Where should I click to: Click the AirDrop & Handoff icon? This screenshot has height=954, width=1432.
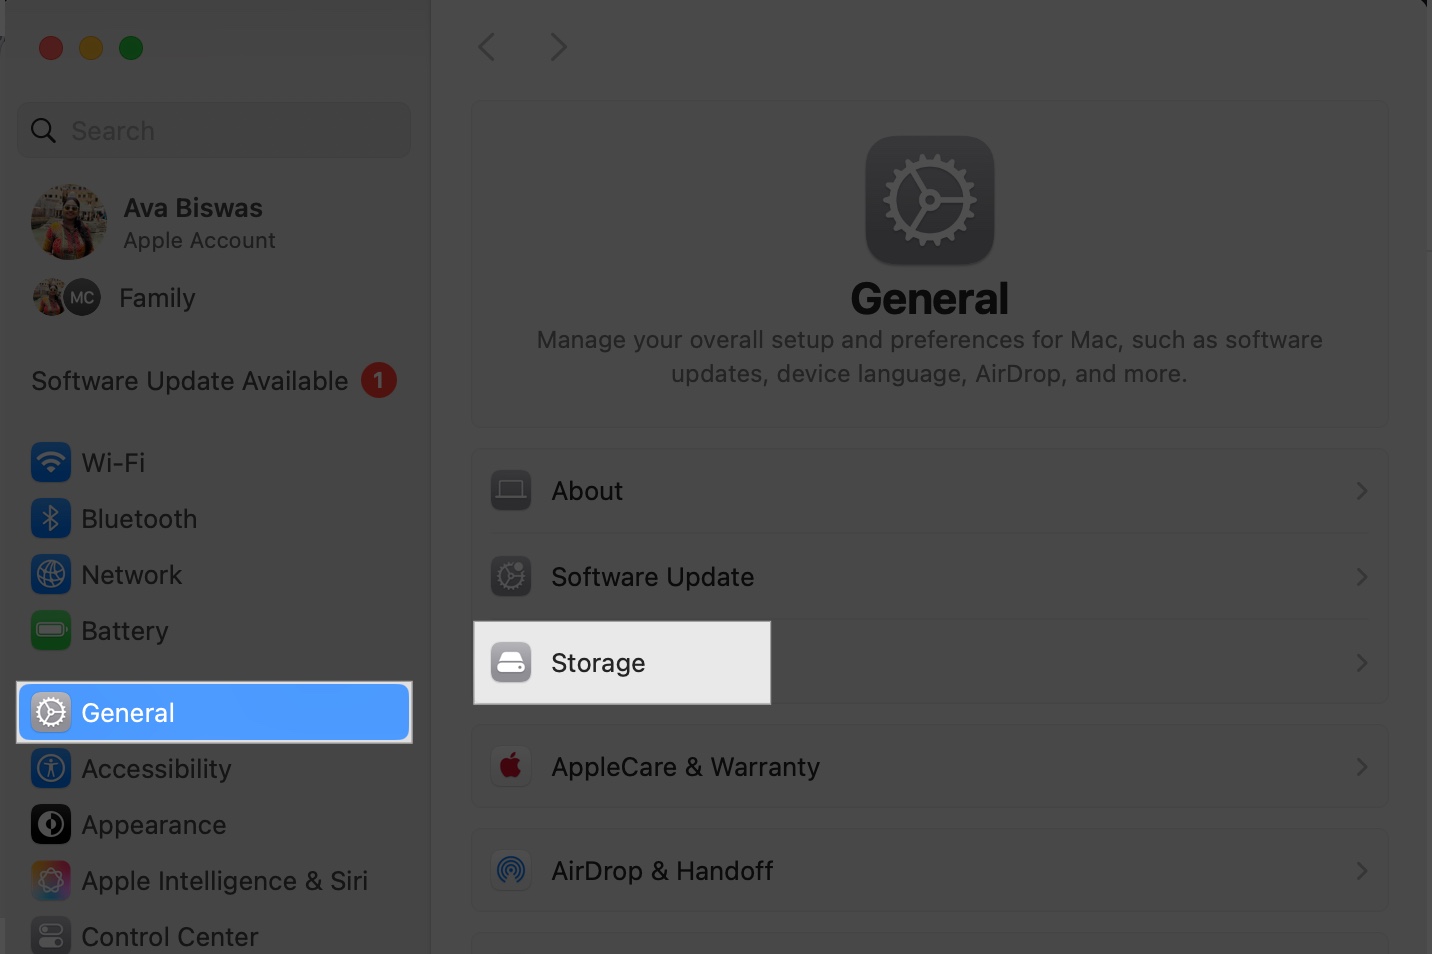[x=511, y=870]
